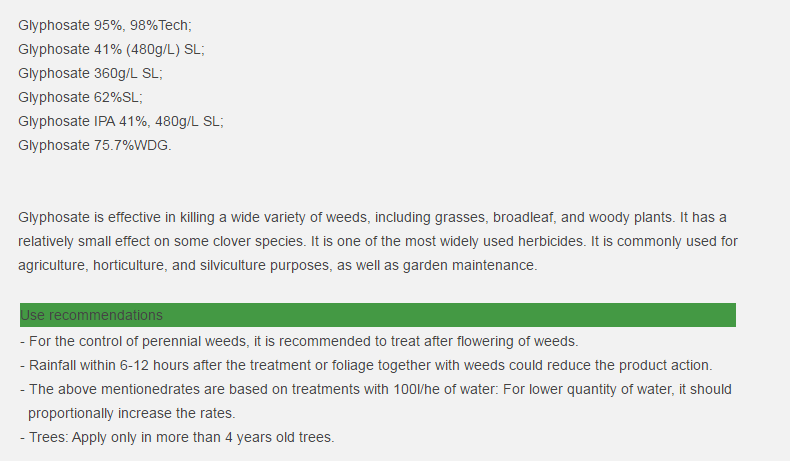The height and width of the screenshot is (461, 790).
Task: Click the sentence about killing wide variety of weeds
Action: tap(346, 218)
